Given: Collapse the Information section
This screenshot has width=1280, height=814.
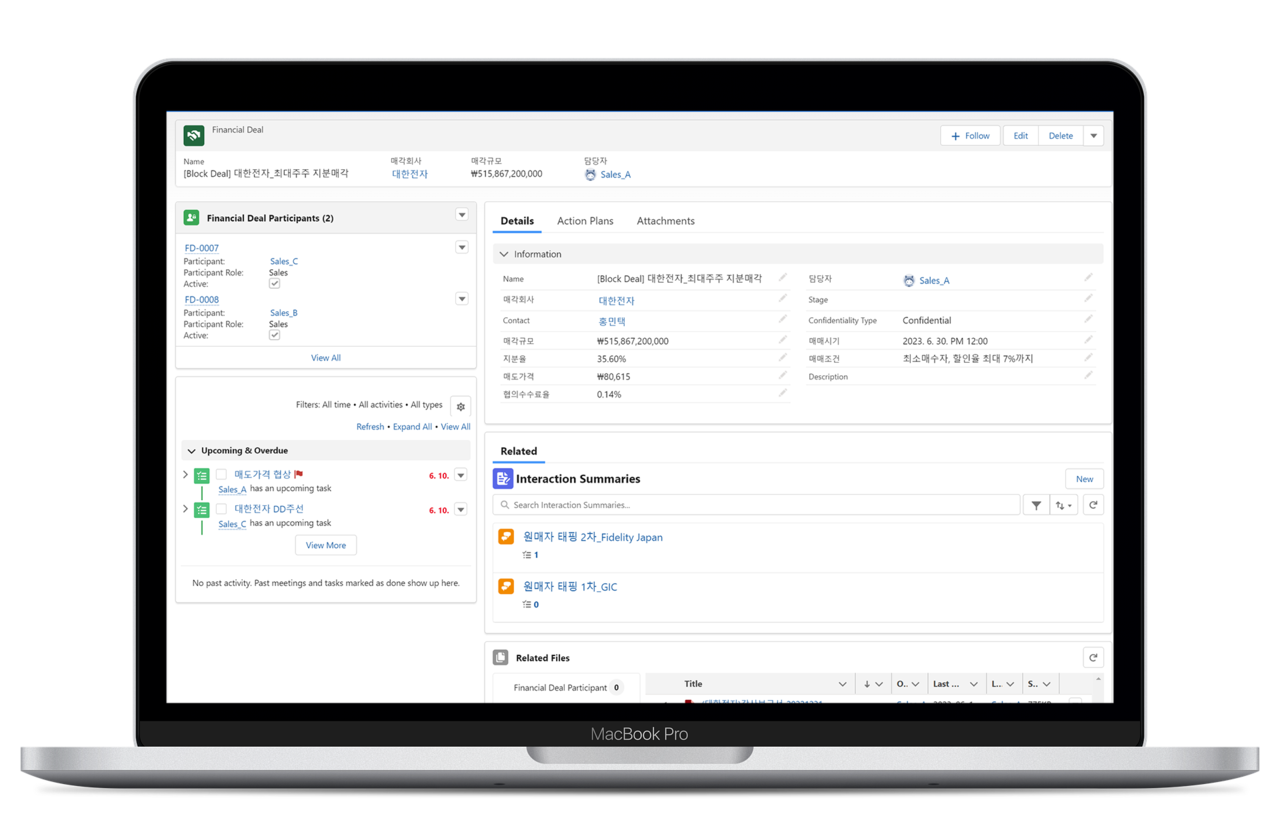Looking at the screenshot, I should [504, 254].
